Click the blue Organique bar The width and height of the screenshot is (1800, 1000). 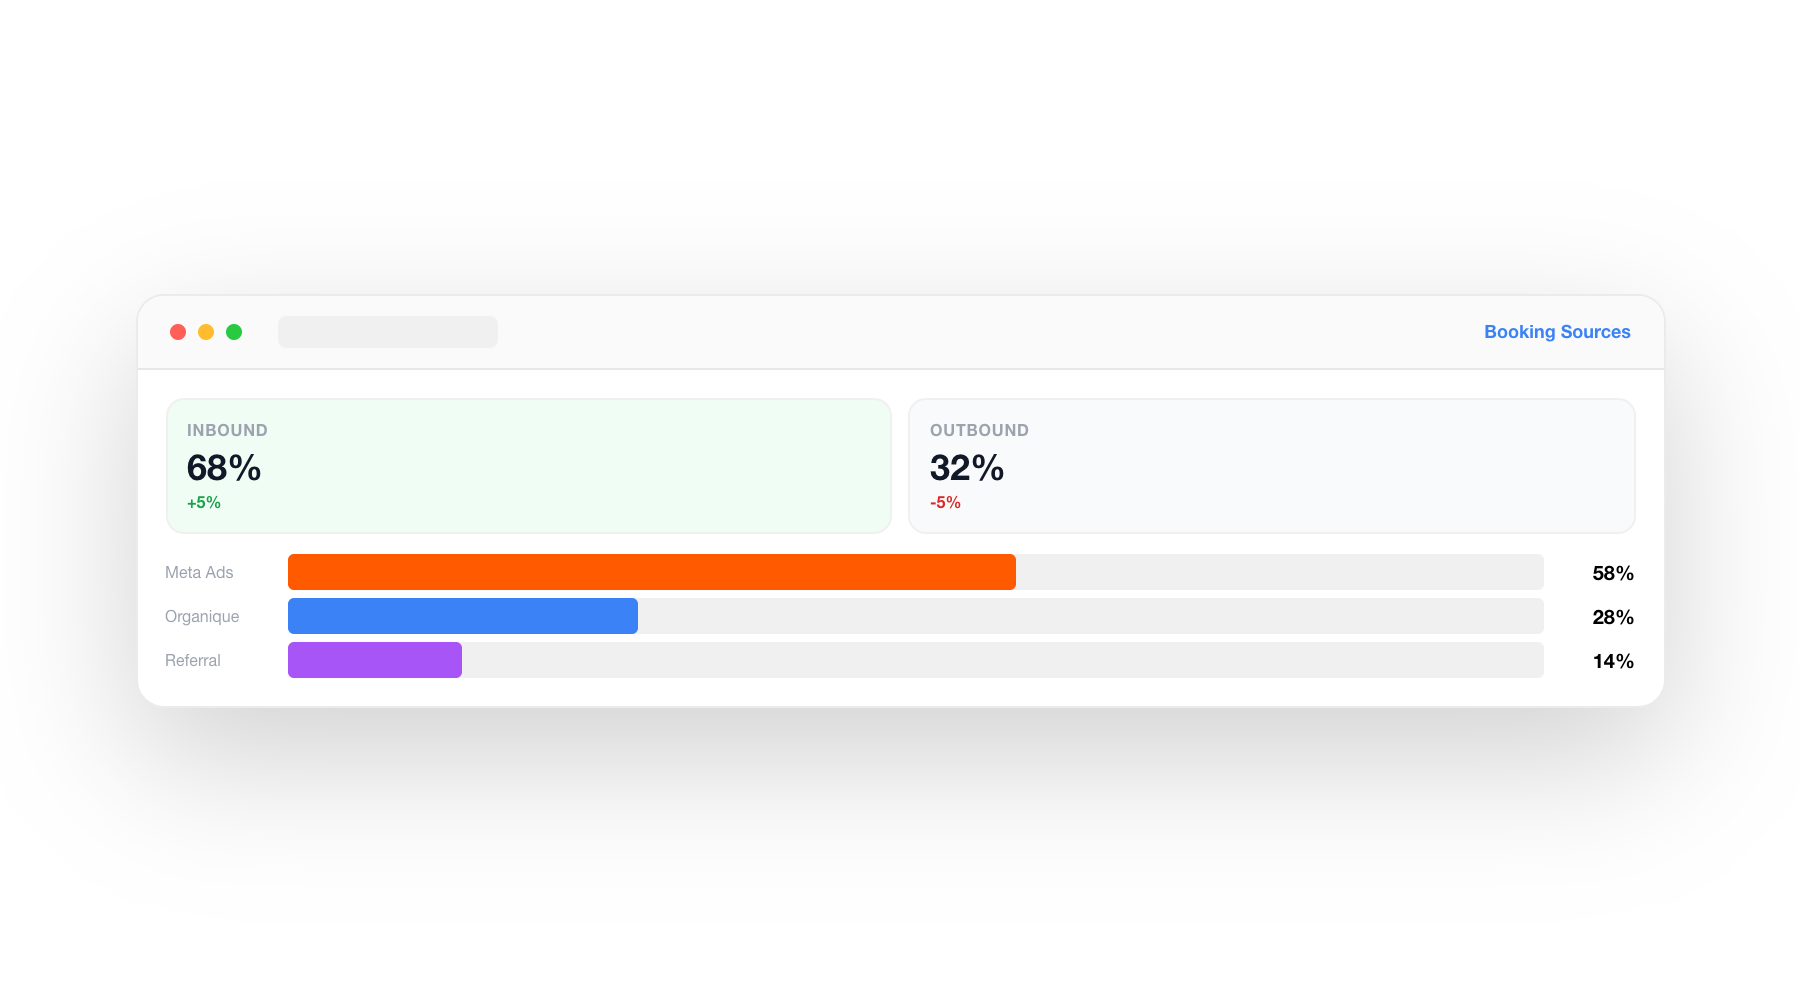pyautogui.click(x=462, y=615)
